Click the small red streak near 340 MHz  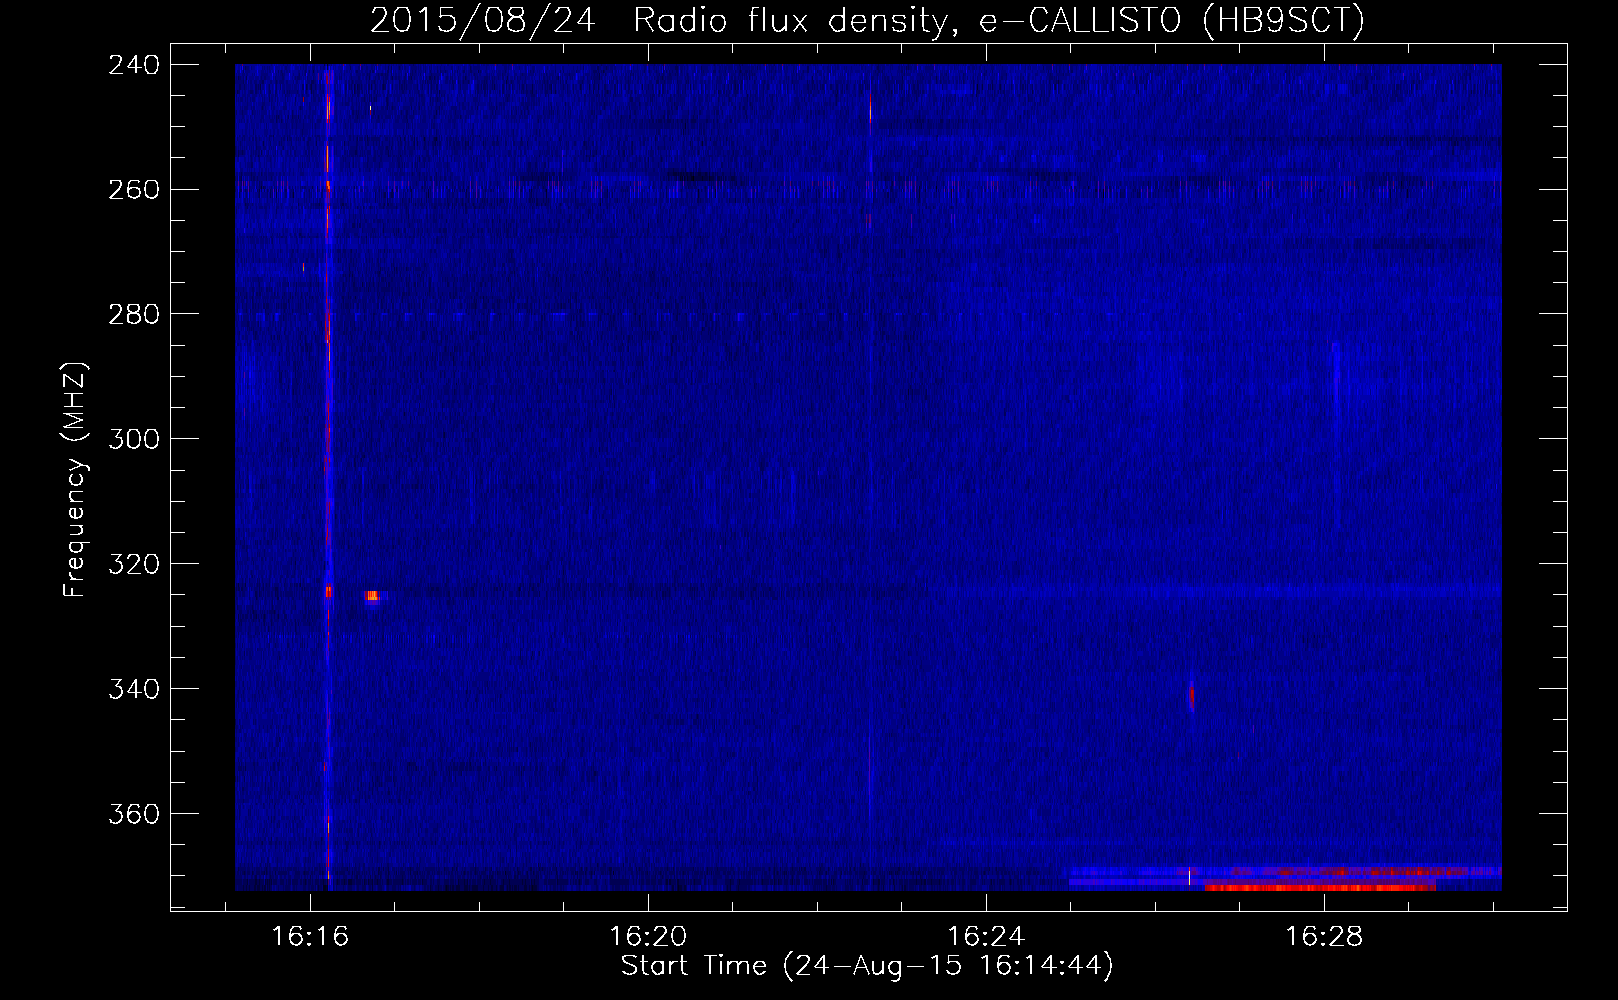click(1191, 695)
